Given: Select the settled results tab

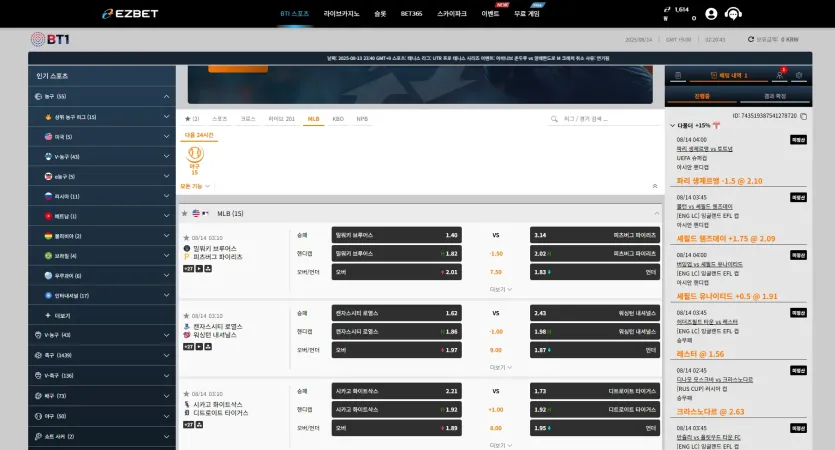Looking at the screenshot, I should tap(774, 96).
